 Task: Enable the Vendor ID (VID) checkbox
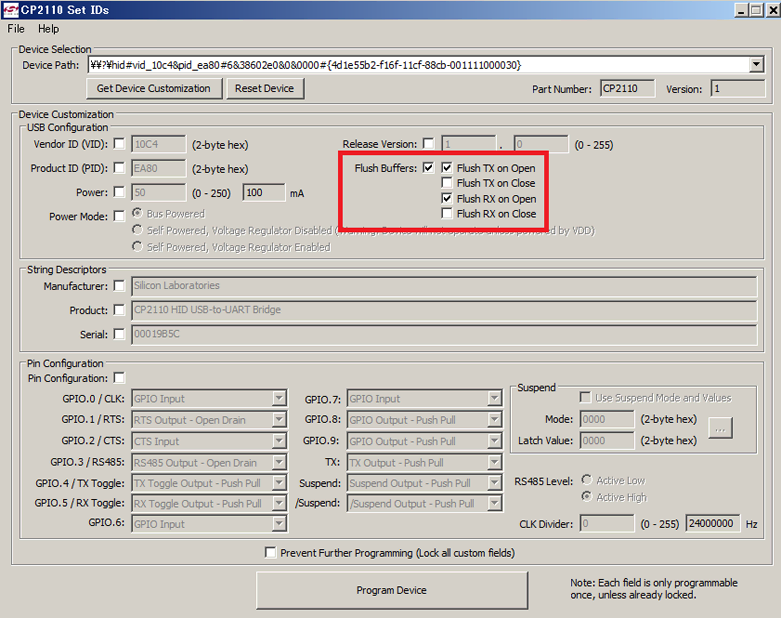(119, 144)
